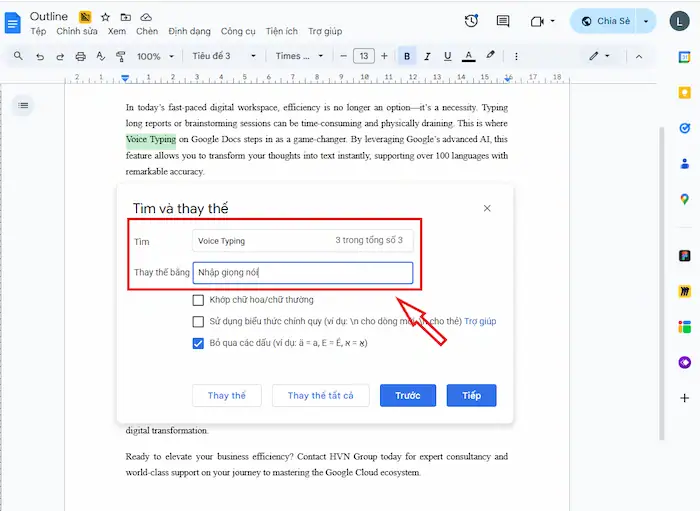Click the Print icon in the toolbar
The height and width of the screenshot is (511, 700).
[79, 56]
